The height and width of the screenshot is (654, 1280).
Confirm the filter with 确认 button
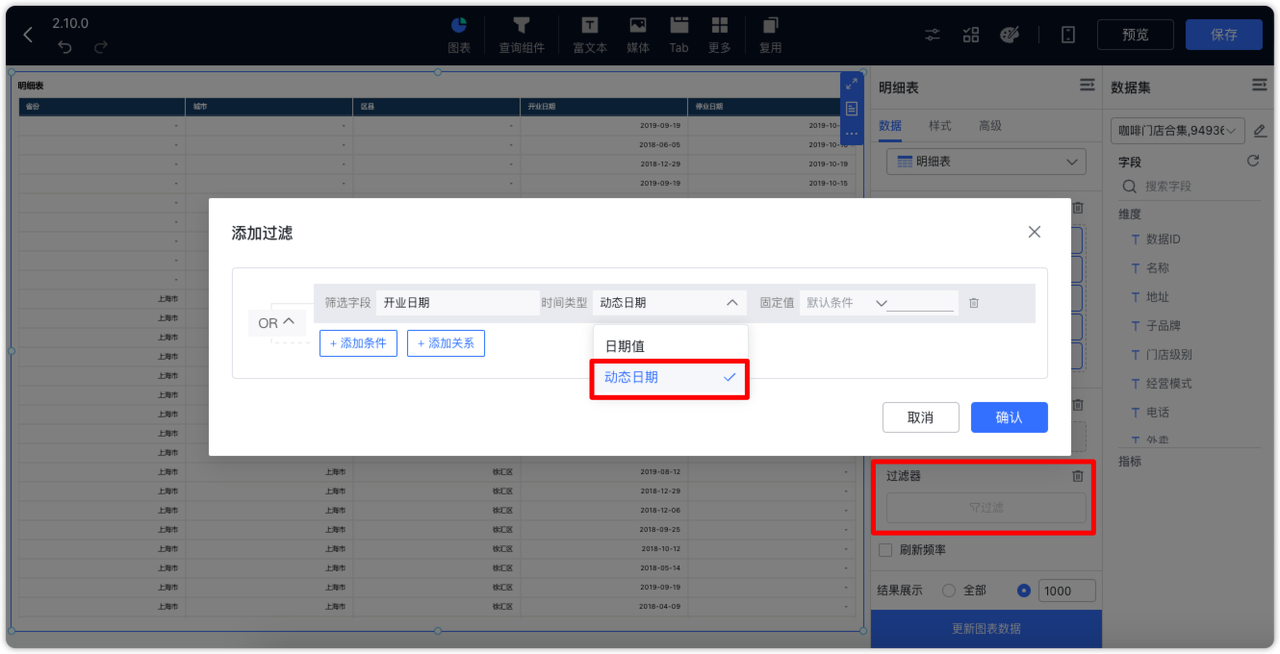(x=1009, y=417)
